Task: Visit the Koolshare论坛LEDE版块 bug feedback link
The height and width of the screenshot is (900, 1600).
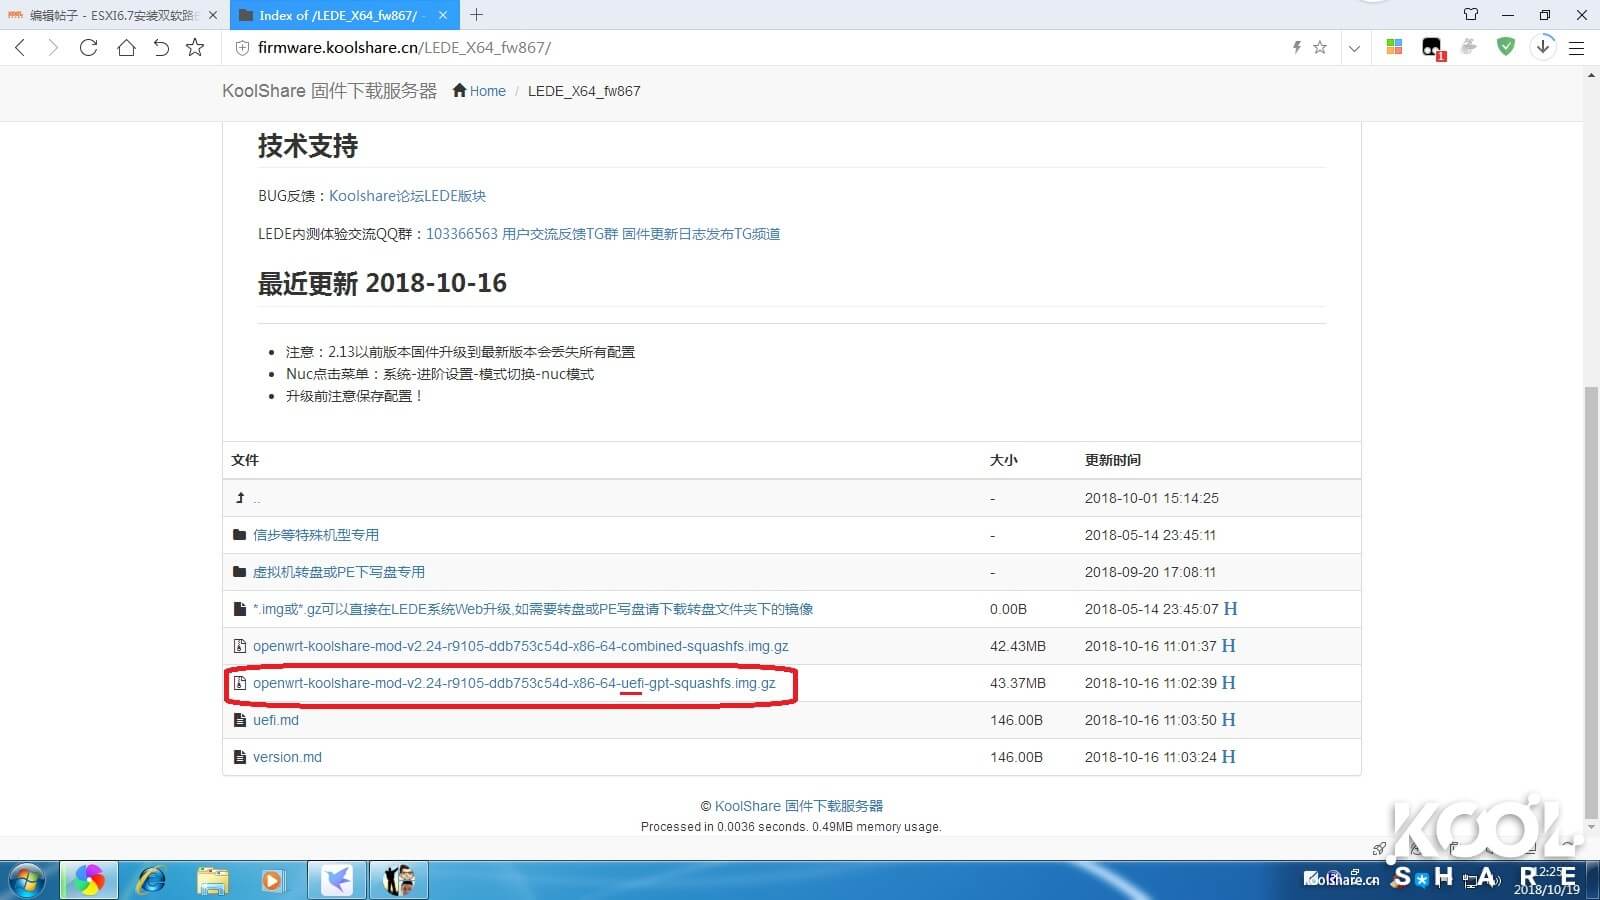Action: pyautogui.click(x=406, y=195)
